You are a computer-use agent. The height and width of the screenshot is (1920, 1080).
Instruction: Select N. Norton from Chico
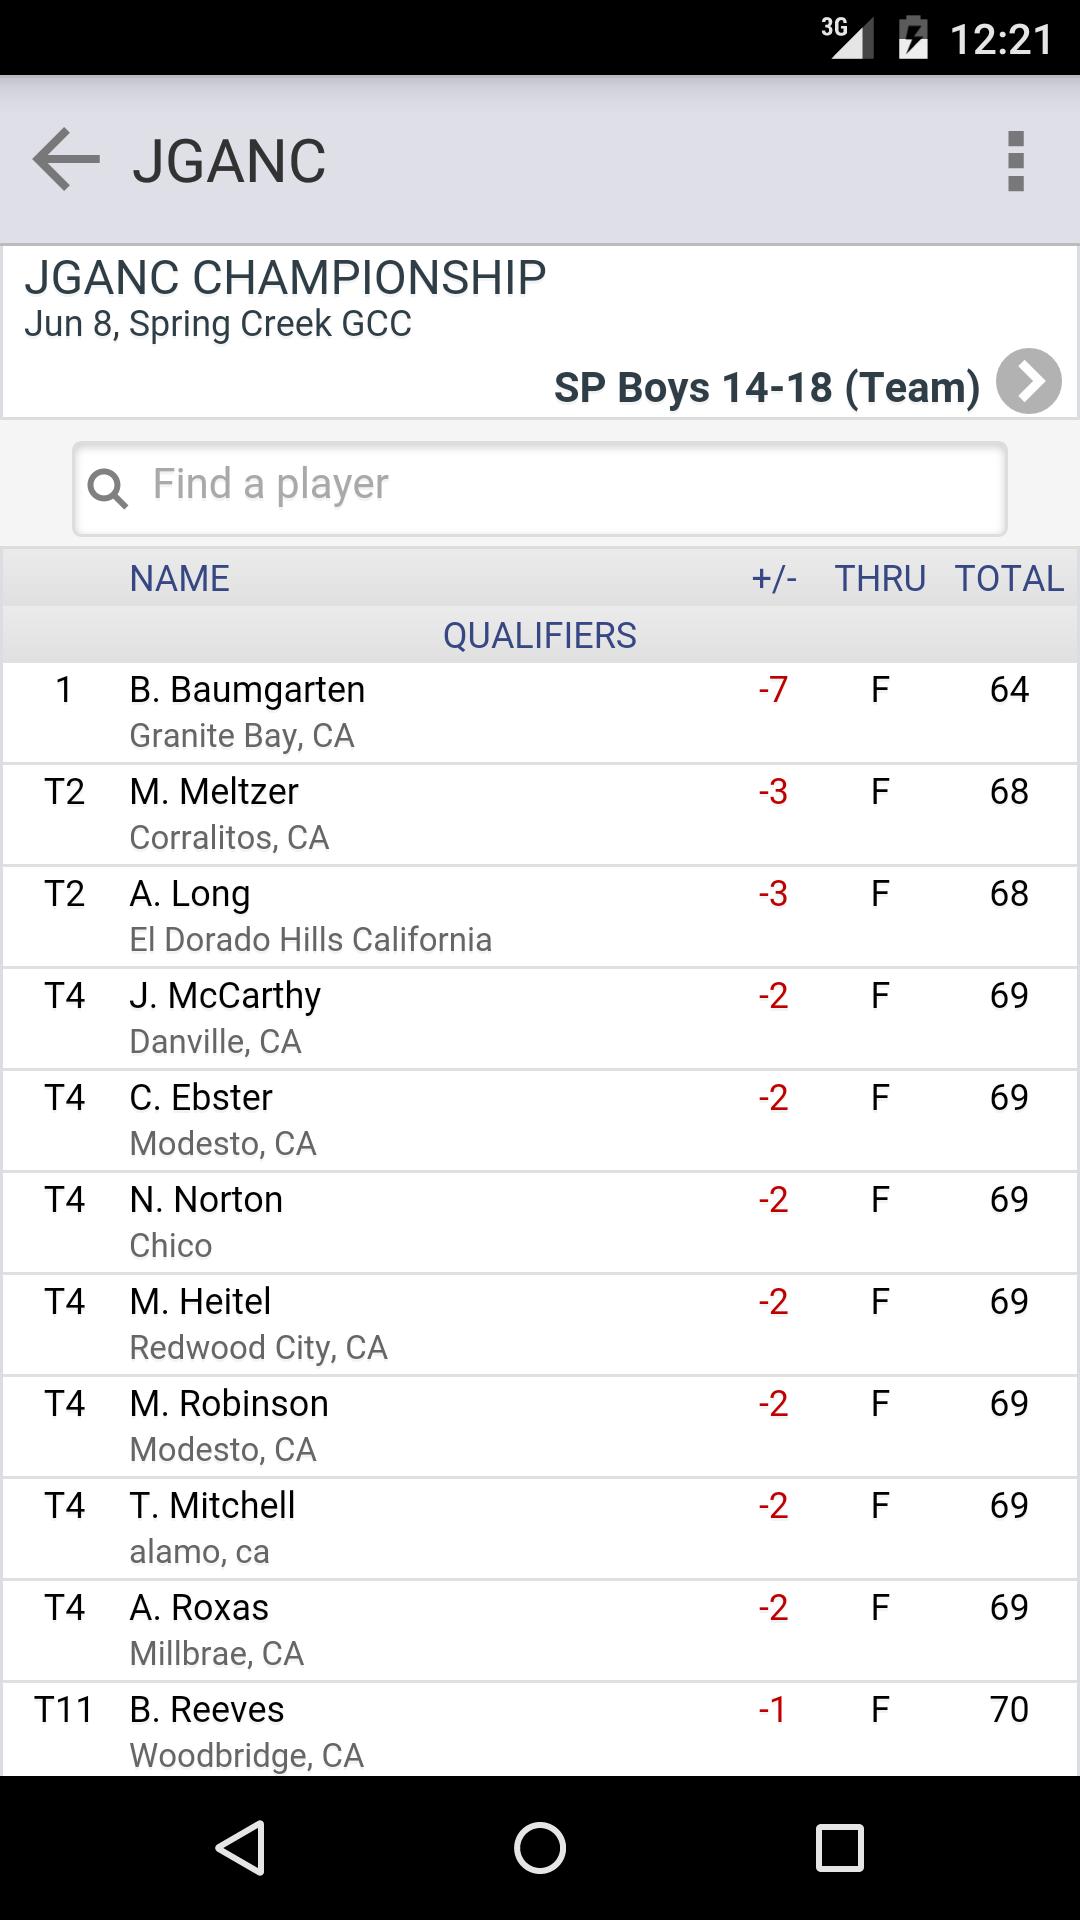(540, 1223)
